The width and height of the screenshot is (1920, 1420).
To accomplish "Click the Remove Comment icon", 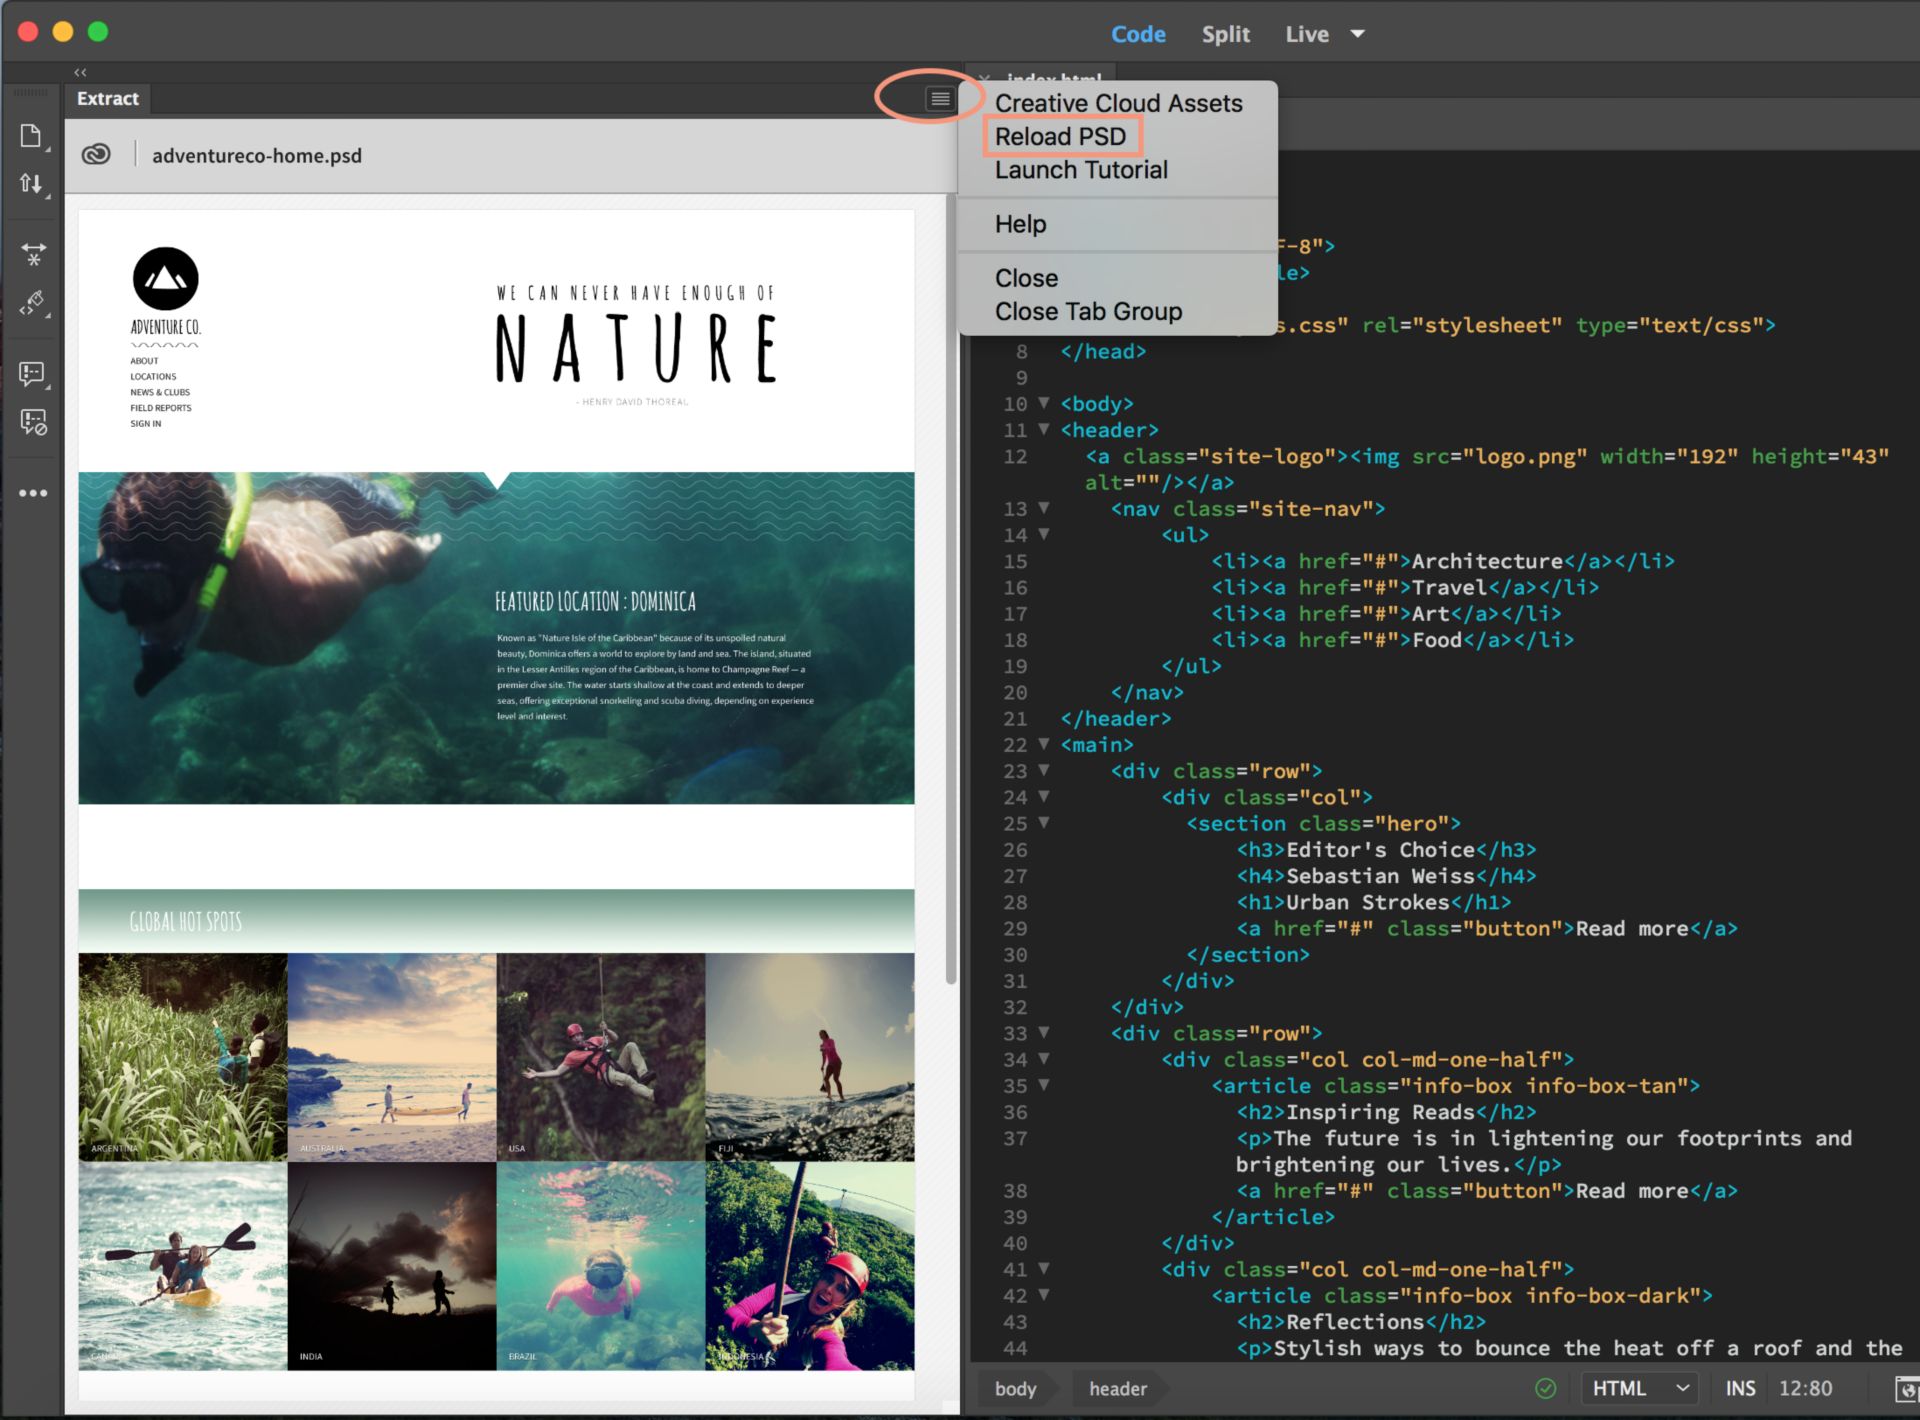I will point(33,422).
